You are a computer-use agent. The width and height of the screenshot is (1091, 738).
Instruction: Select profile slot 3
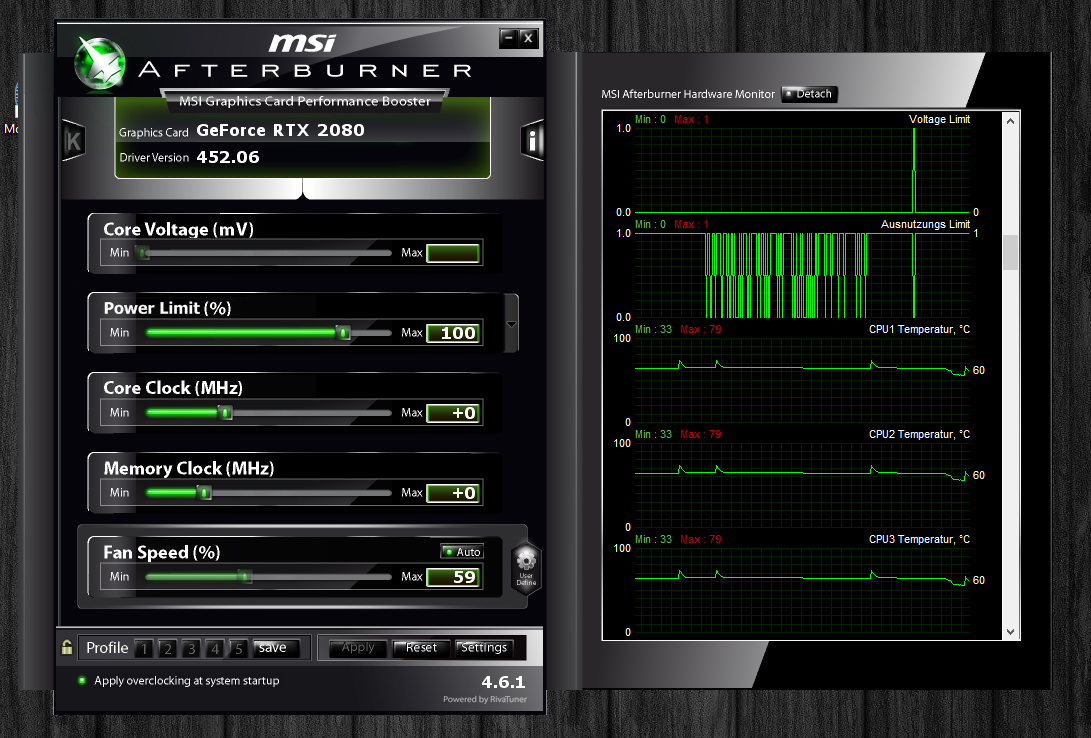[x=191, y=648]
